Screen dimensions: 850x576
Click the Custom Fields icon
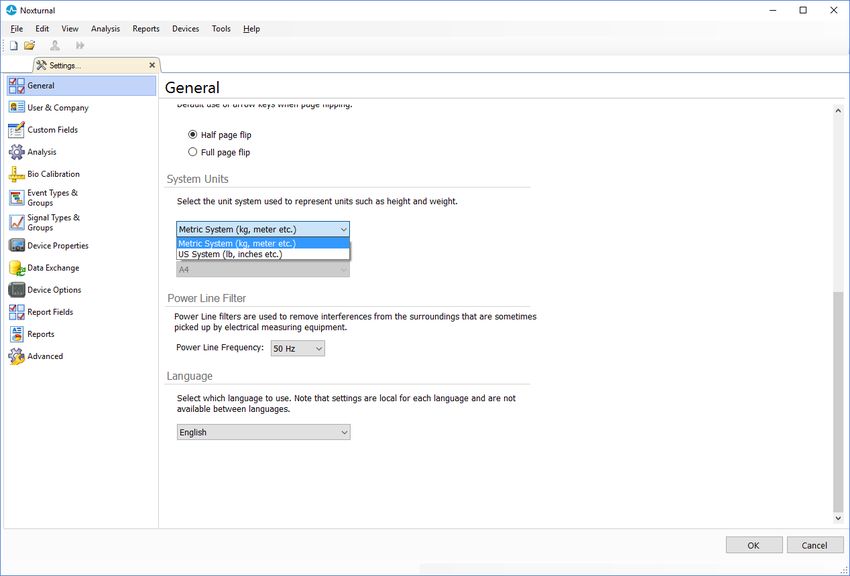click(17, 130)
